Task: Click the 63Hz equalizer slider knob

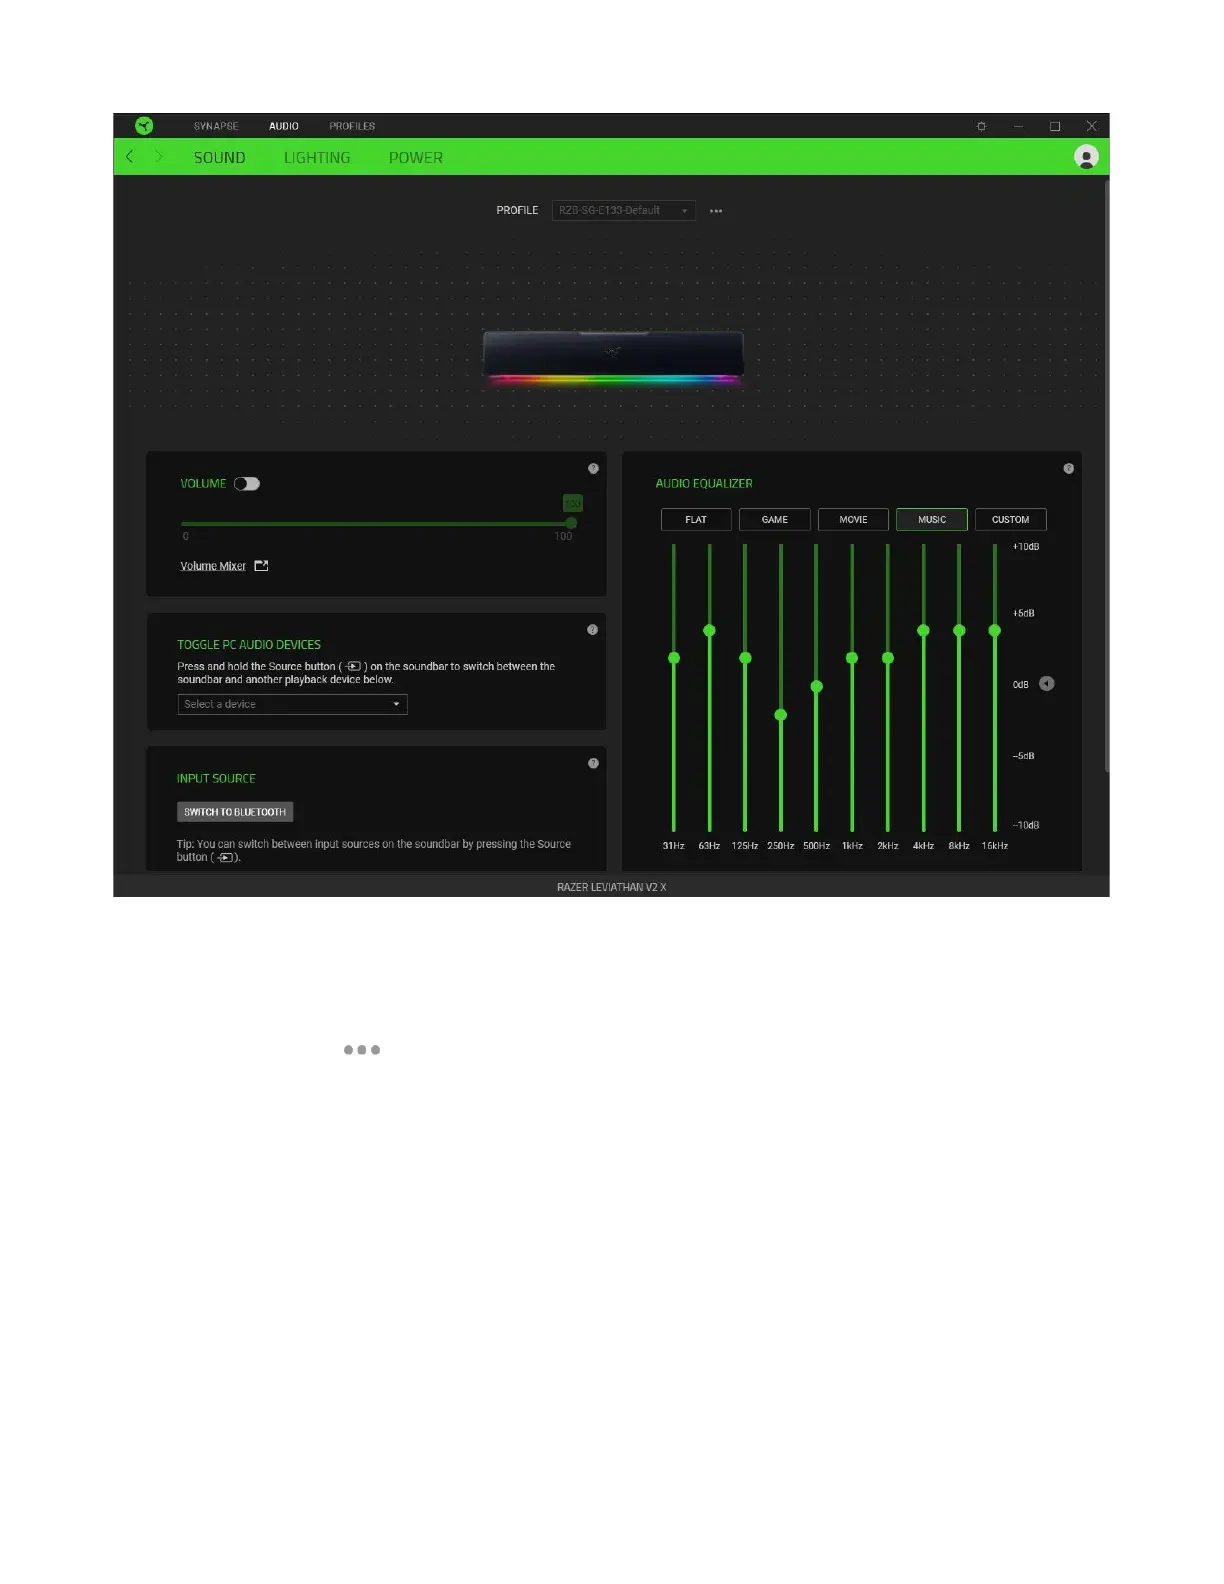Action: 709,630
